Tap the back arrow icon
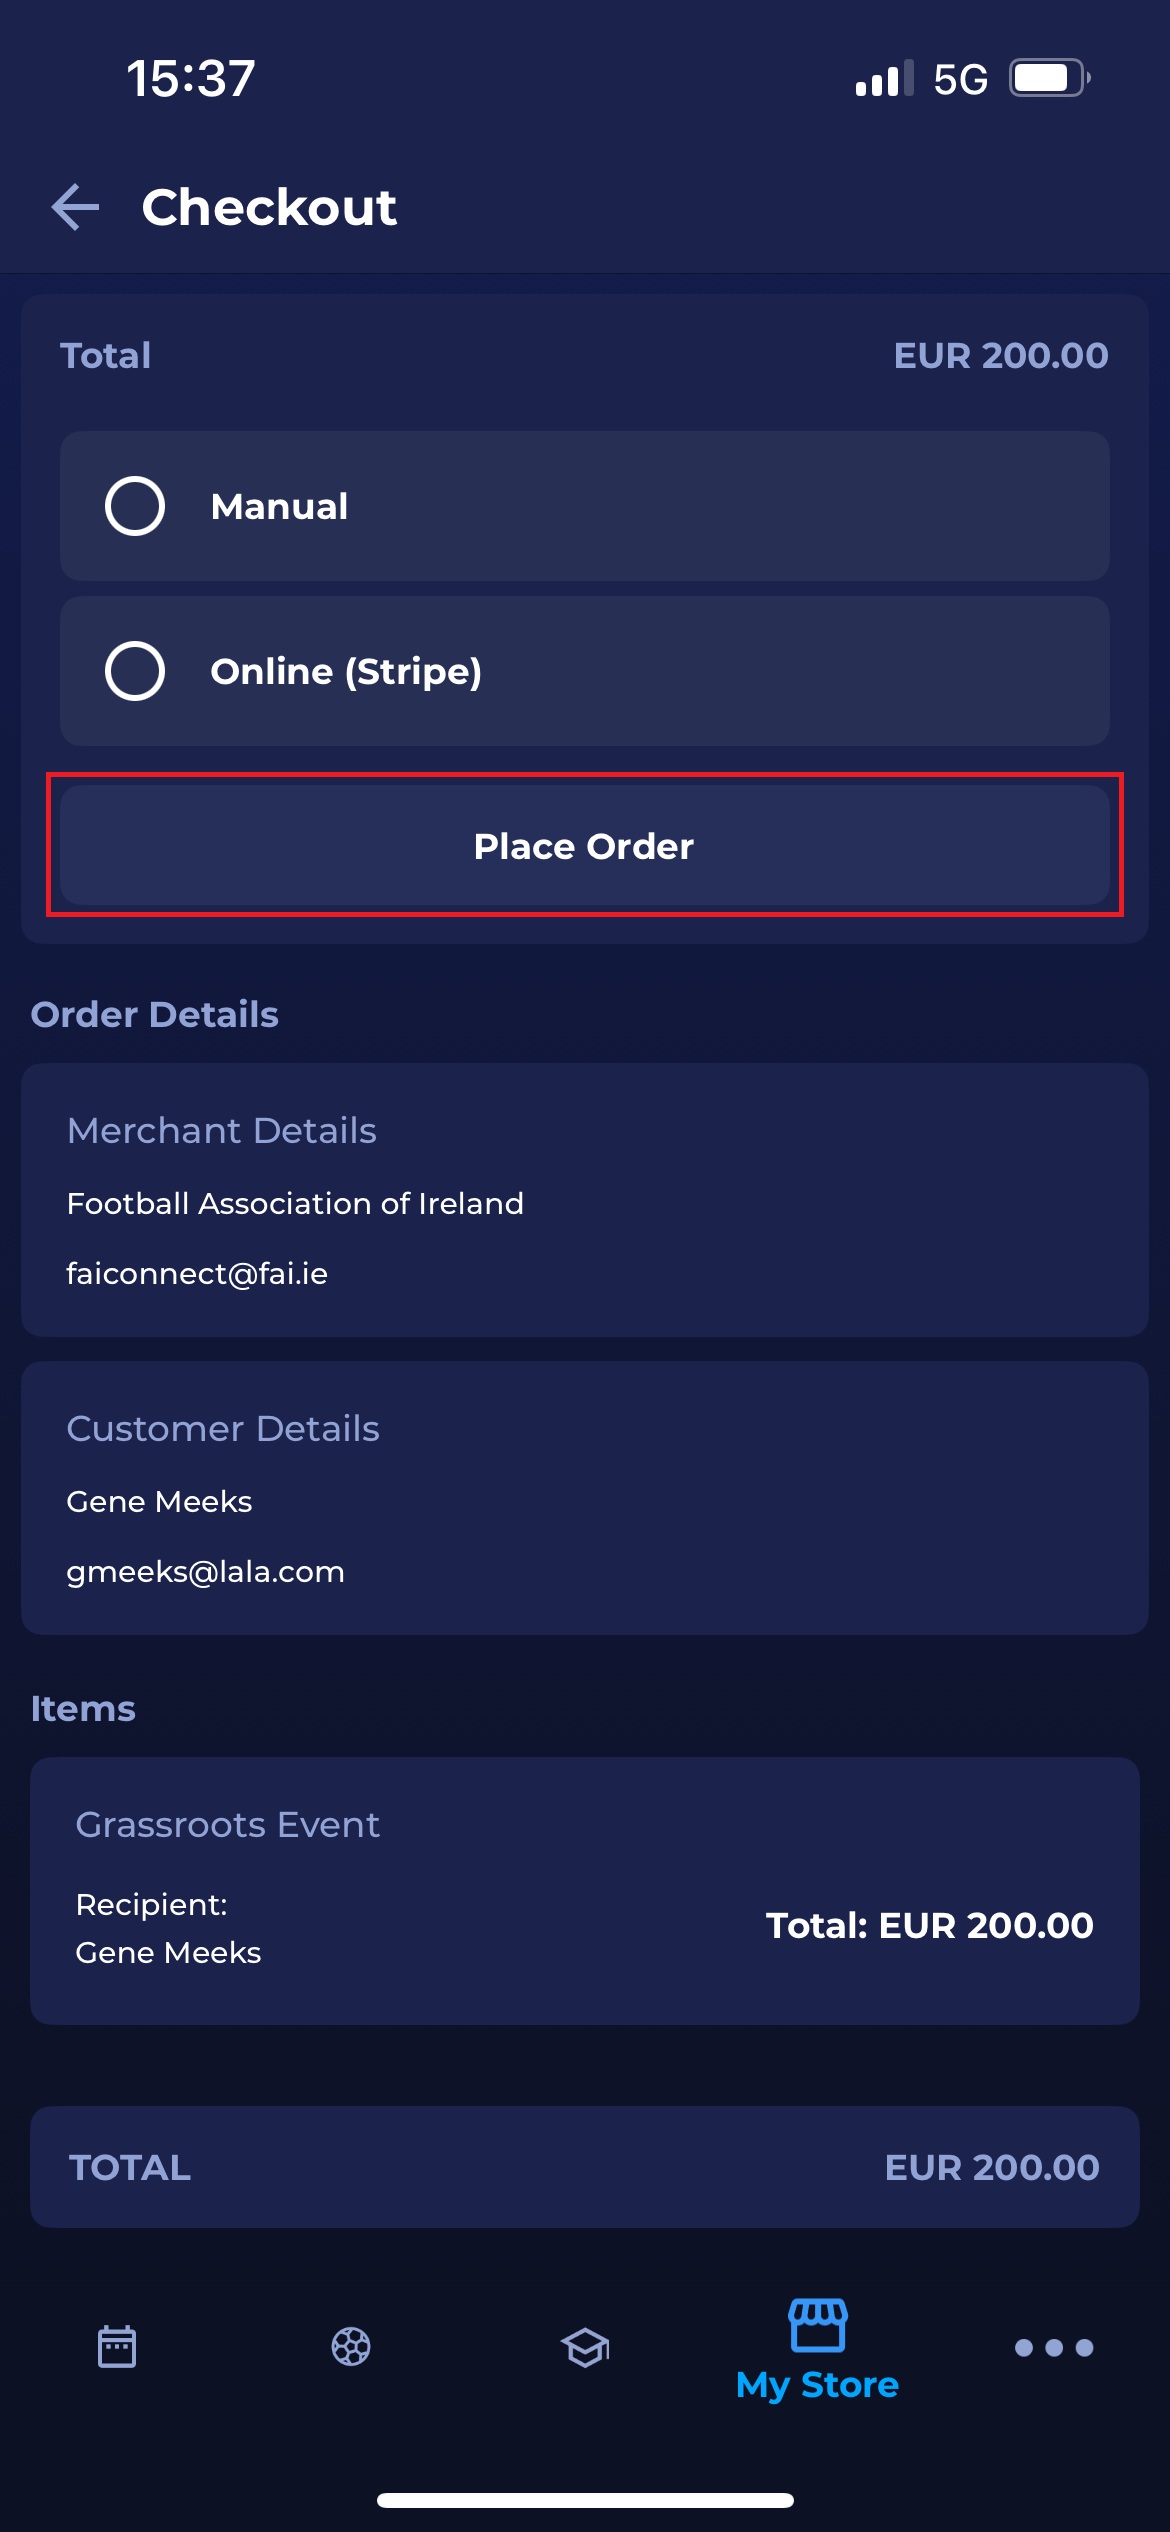The image size is (1170, 2532). click(76, 207)
